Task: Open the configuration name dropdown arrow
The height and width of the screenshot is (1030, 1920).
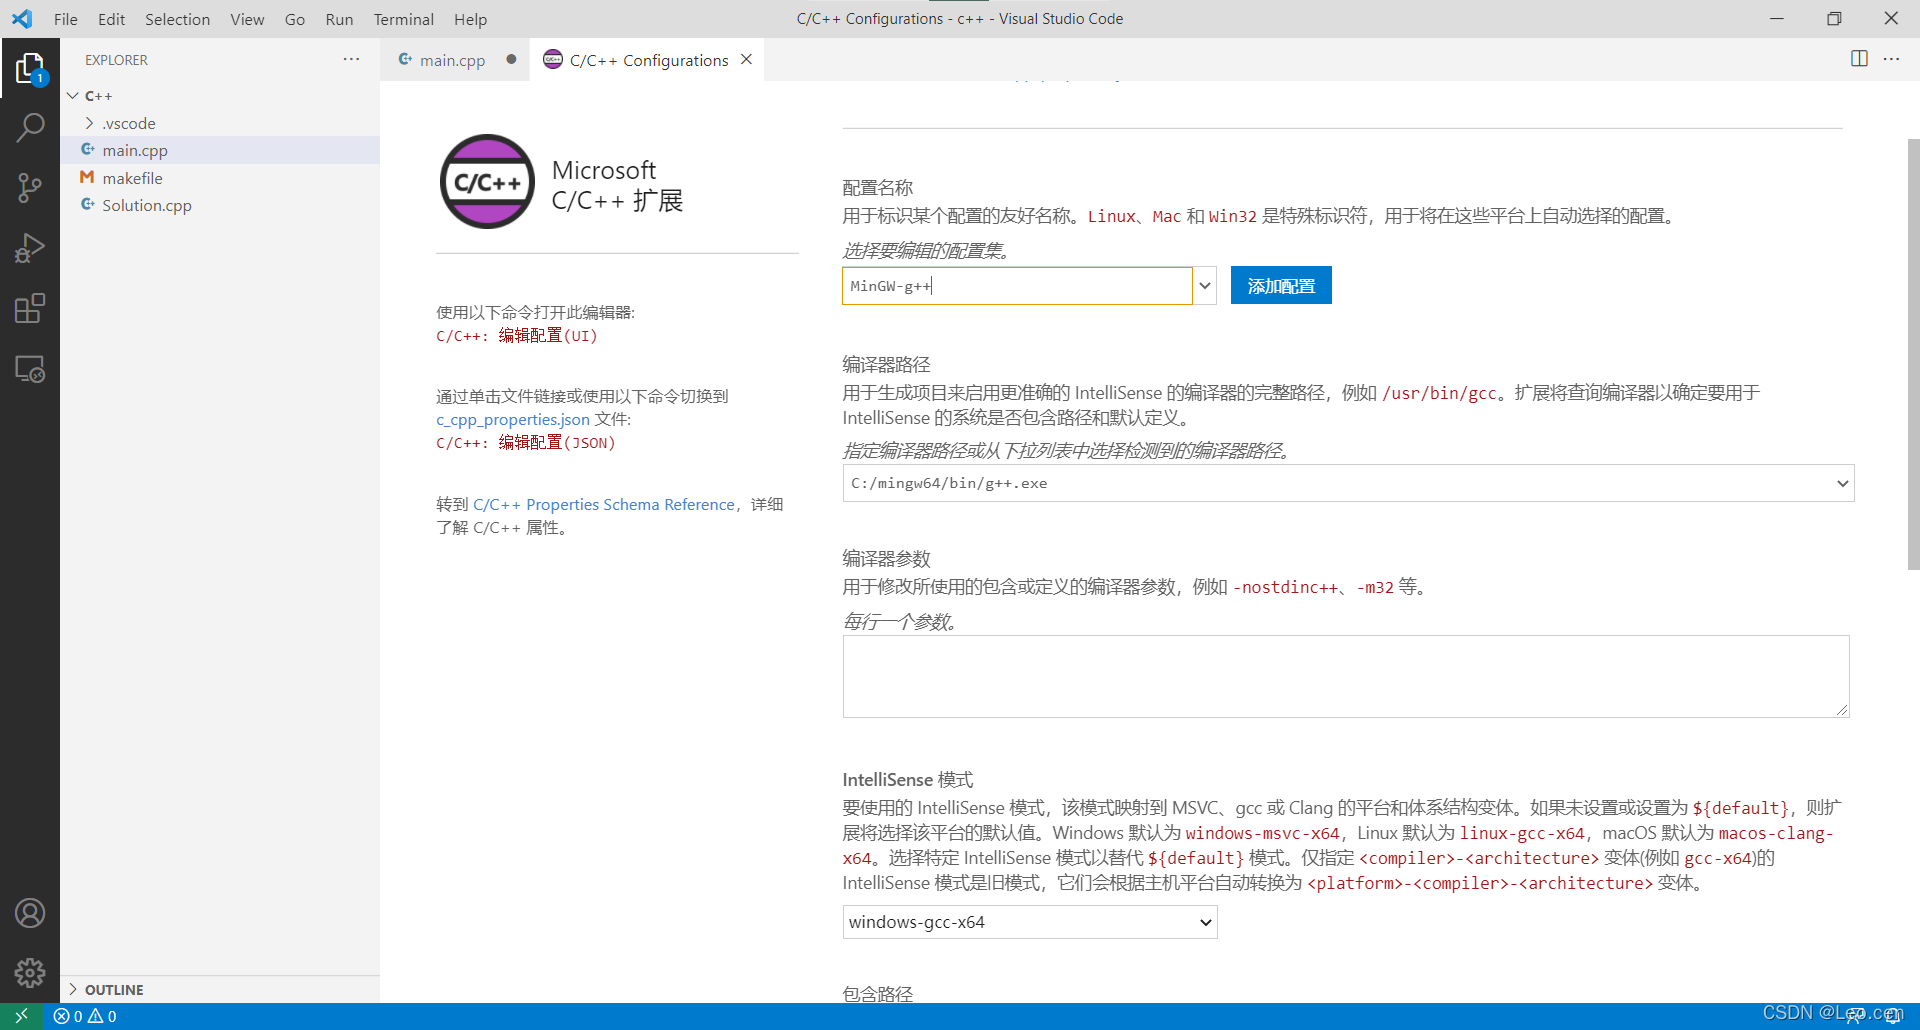Action: pyautogui.click(x=1205, y=286)
